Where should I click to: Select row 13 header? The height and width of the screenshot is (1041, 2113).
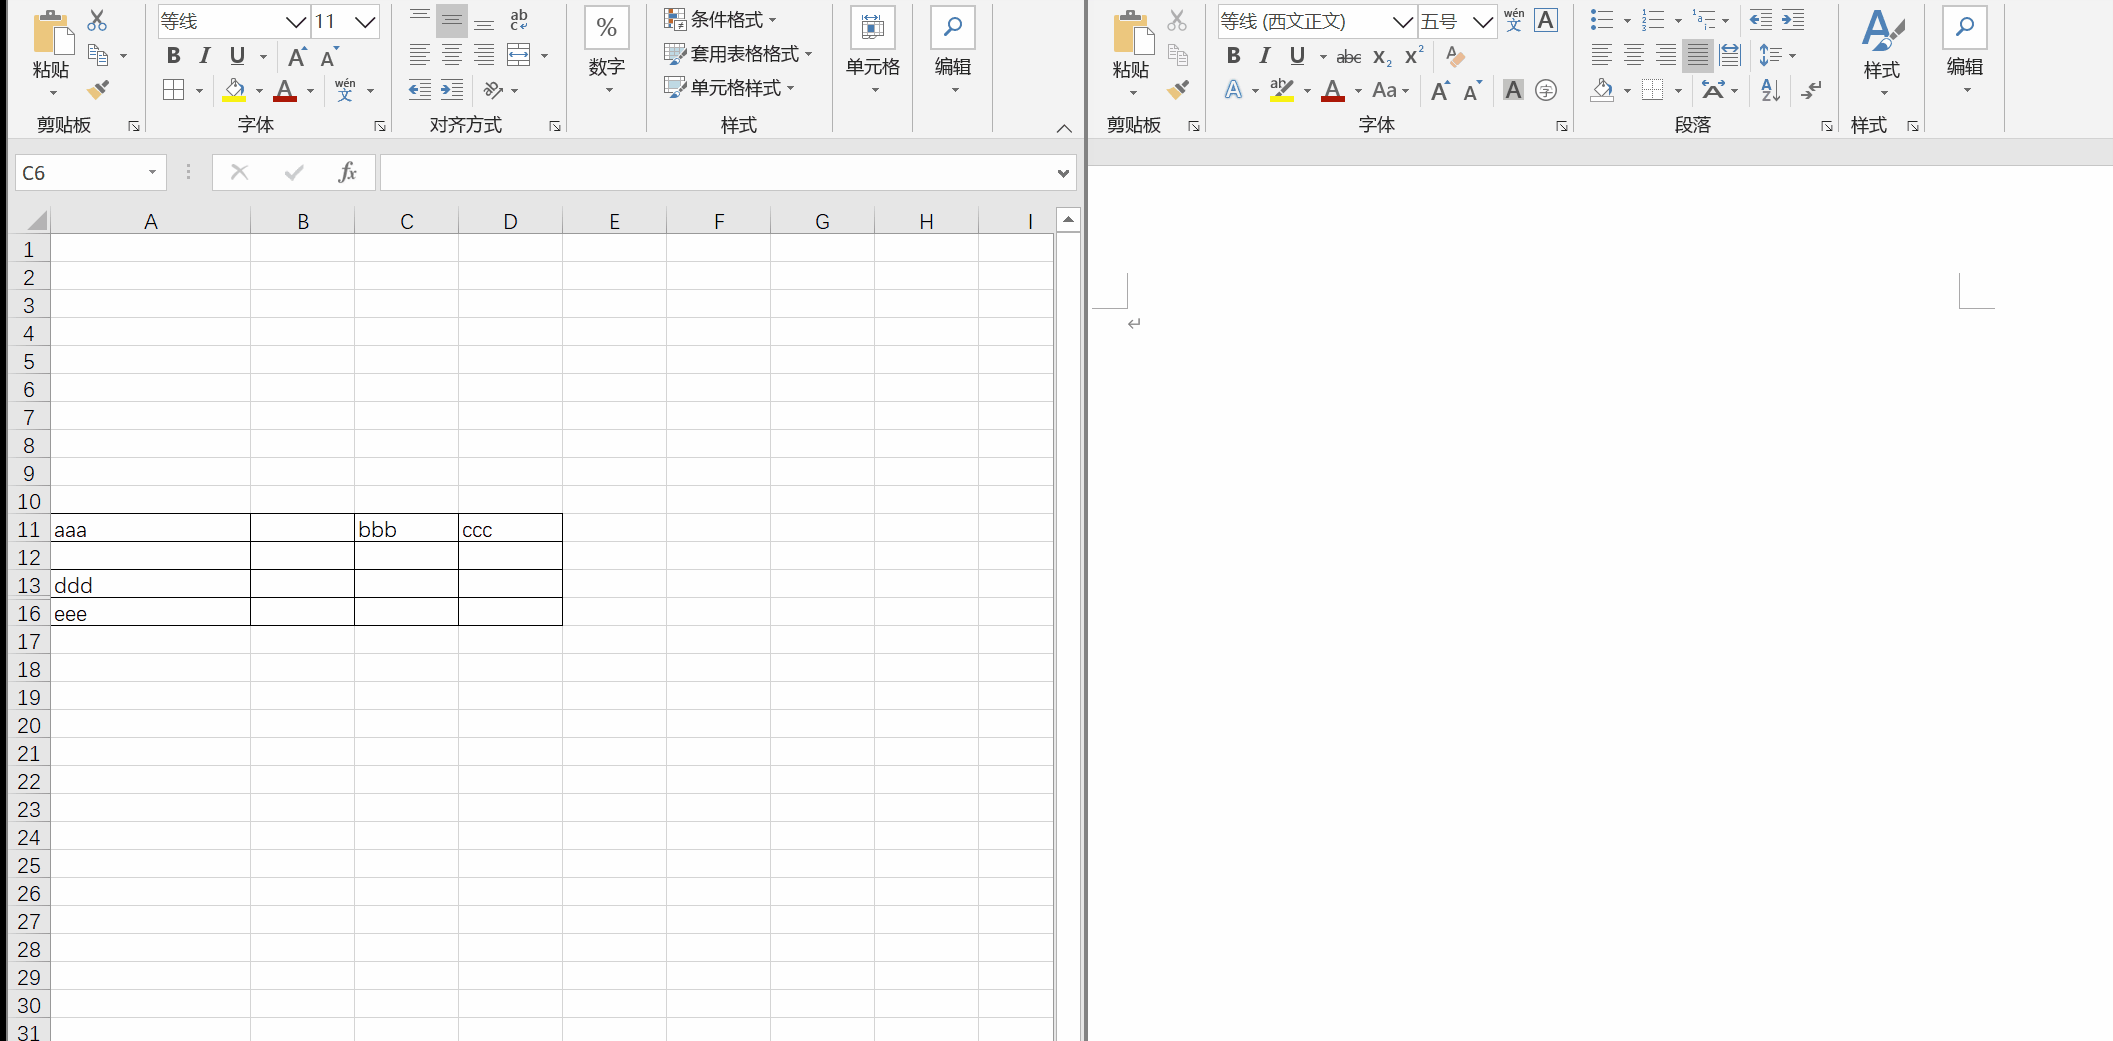pyautogui.click(x=29, y=585)
